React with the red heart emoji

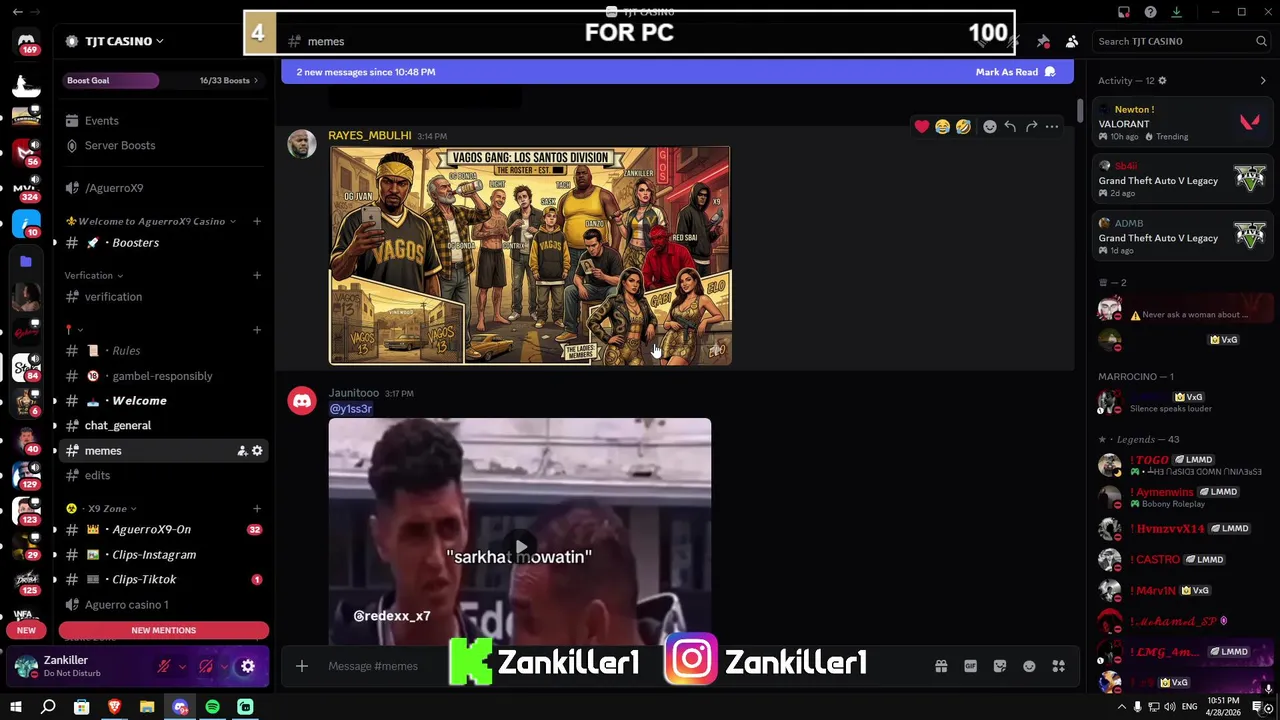click(x=921, y=127)
